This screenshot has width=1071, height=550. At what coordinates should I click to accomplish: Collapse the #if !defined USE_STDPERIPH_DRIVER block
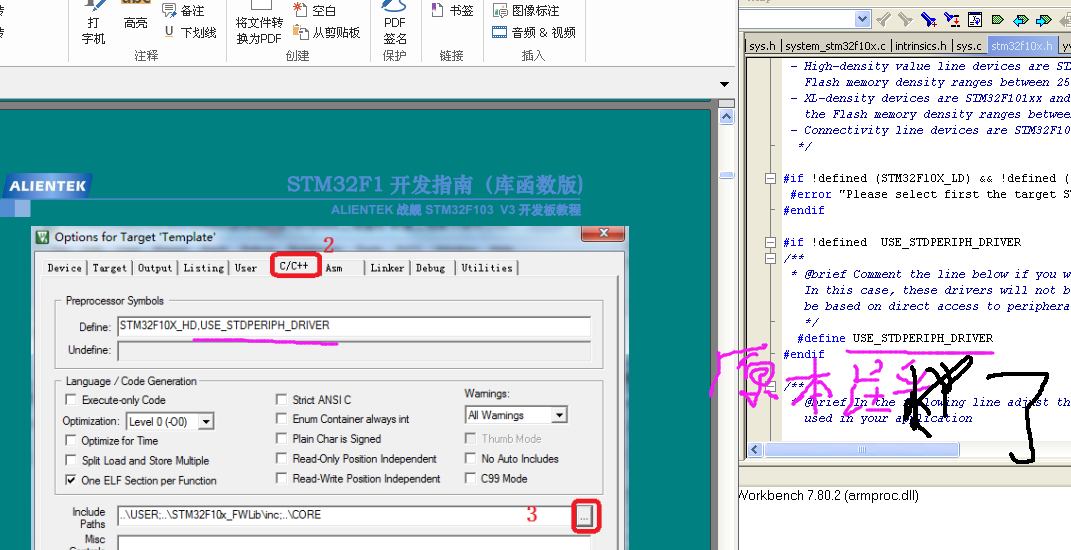pos(770,242)
